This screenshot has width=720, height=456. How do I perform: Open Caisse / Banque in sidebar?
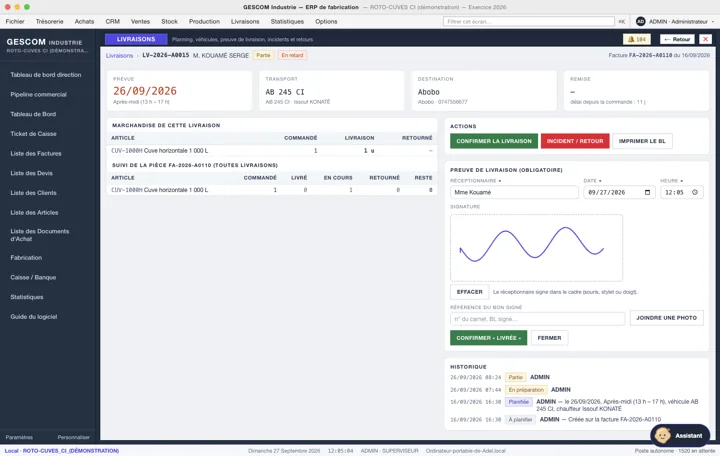tap(33, 278)
